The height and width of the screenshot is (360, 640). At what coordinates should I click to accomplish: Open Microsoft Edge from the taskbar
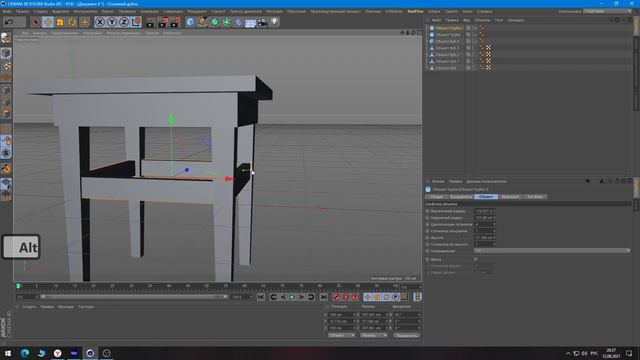pyautogui.click(x=24, y=353)
